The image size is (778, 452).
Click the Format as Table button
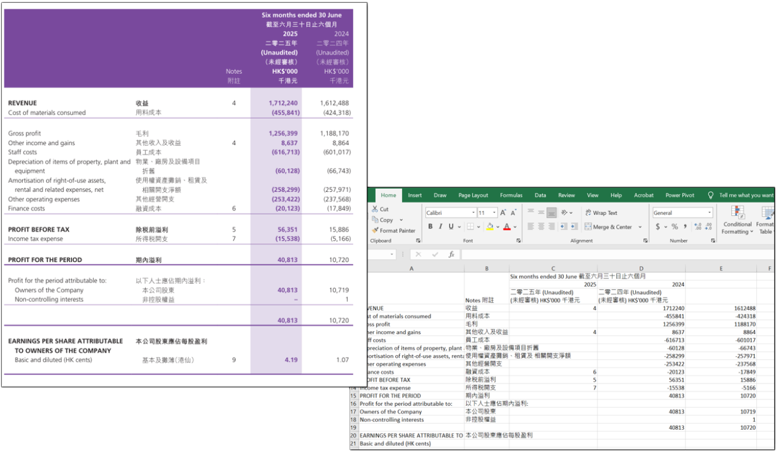pyautogui.click(x=766, y=219)
